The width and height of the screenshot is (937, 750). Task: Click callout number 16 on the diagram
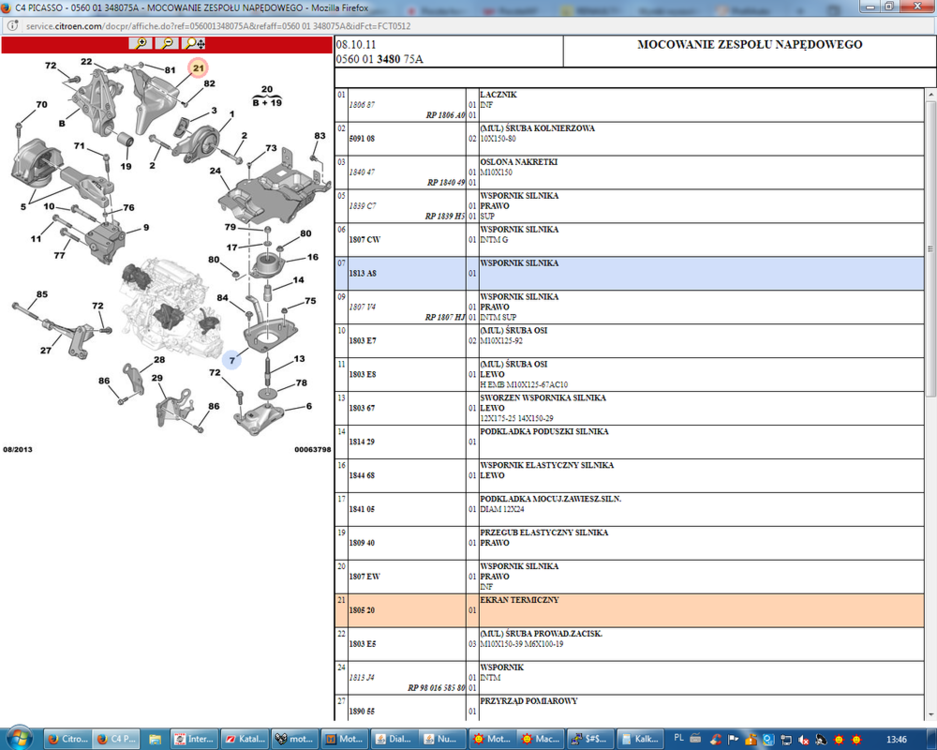tap(313, 257)
